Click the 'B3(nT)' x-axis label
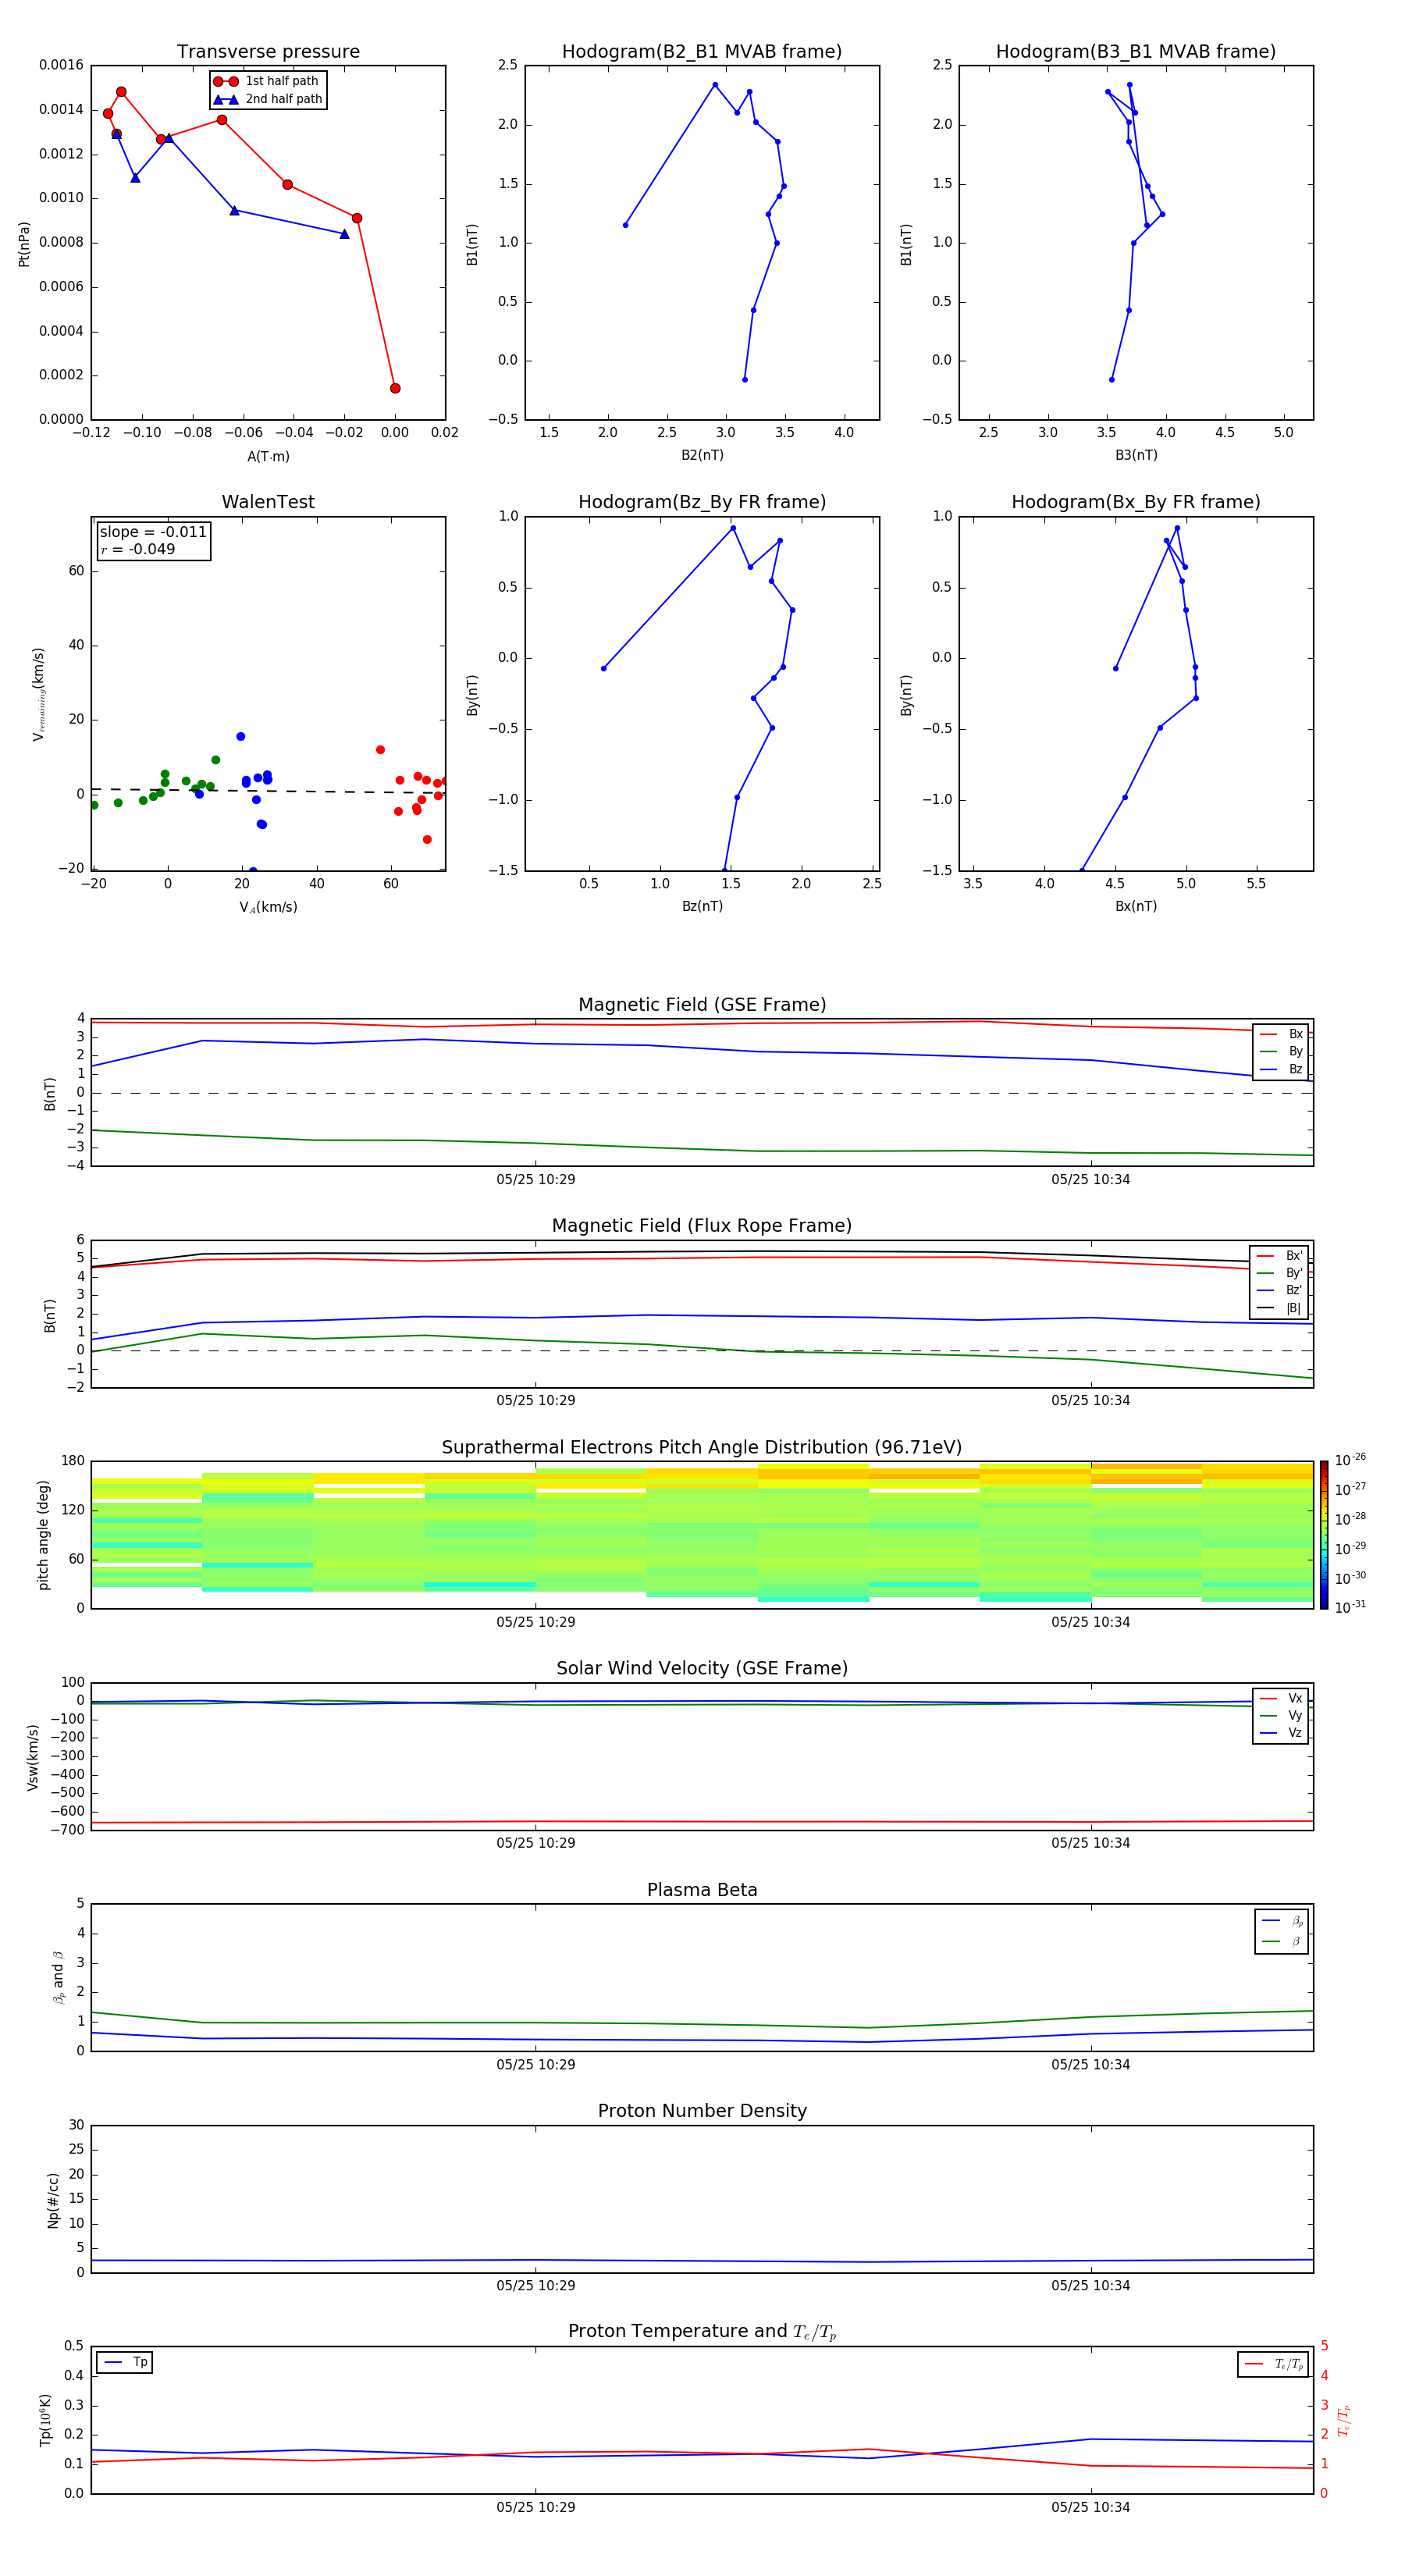Image resolution: width=1405 pixels, height=2576 pixels. pyautogui.click(x=1136, y=455)
